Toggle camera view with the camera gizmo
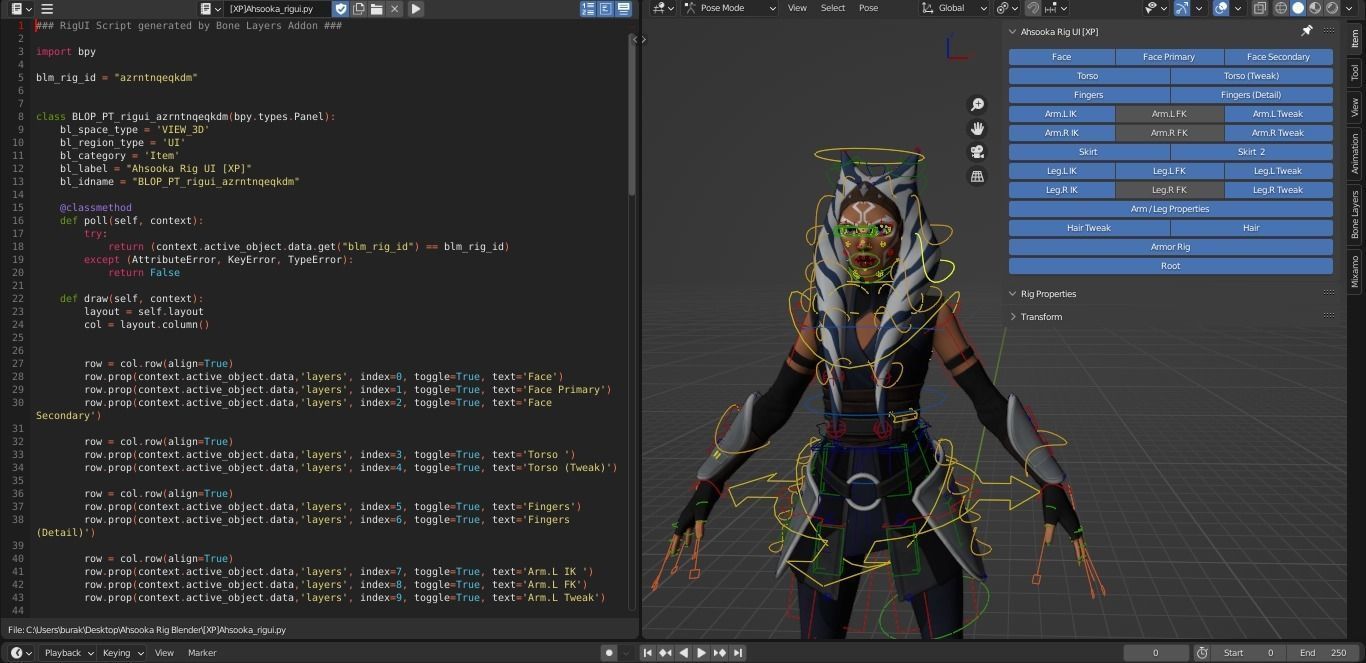The image size is (1366, 663). [x=977, y=152]
